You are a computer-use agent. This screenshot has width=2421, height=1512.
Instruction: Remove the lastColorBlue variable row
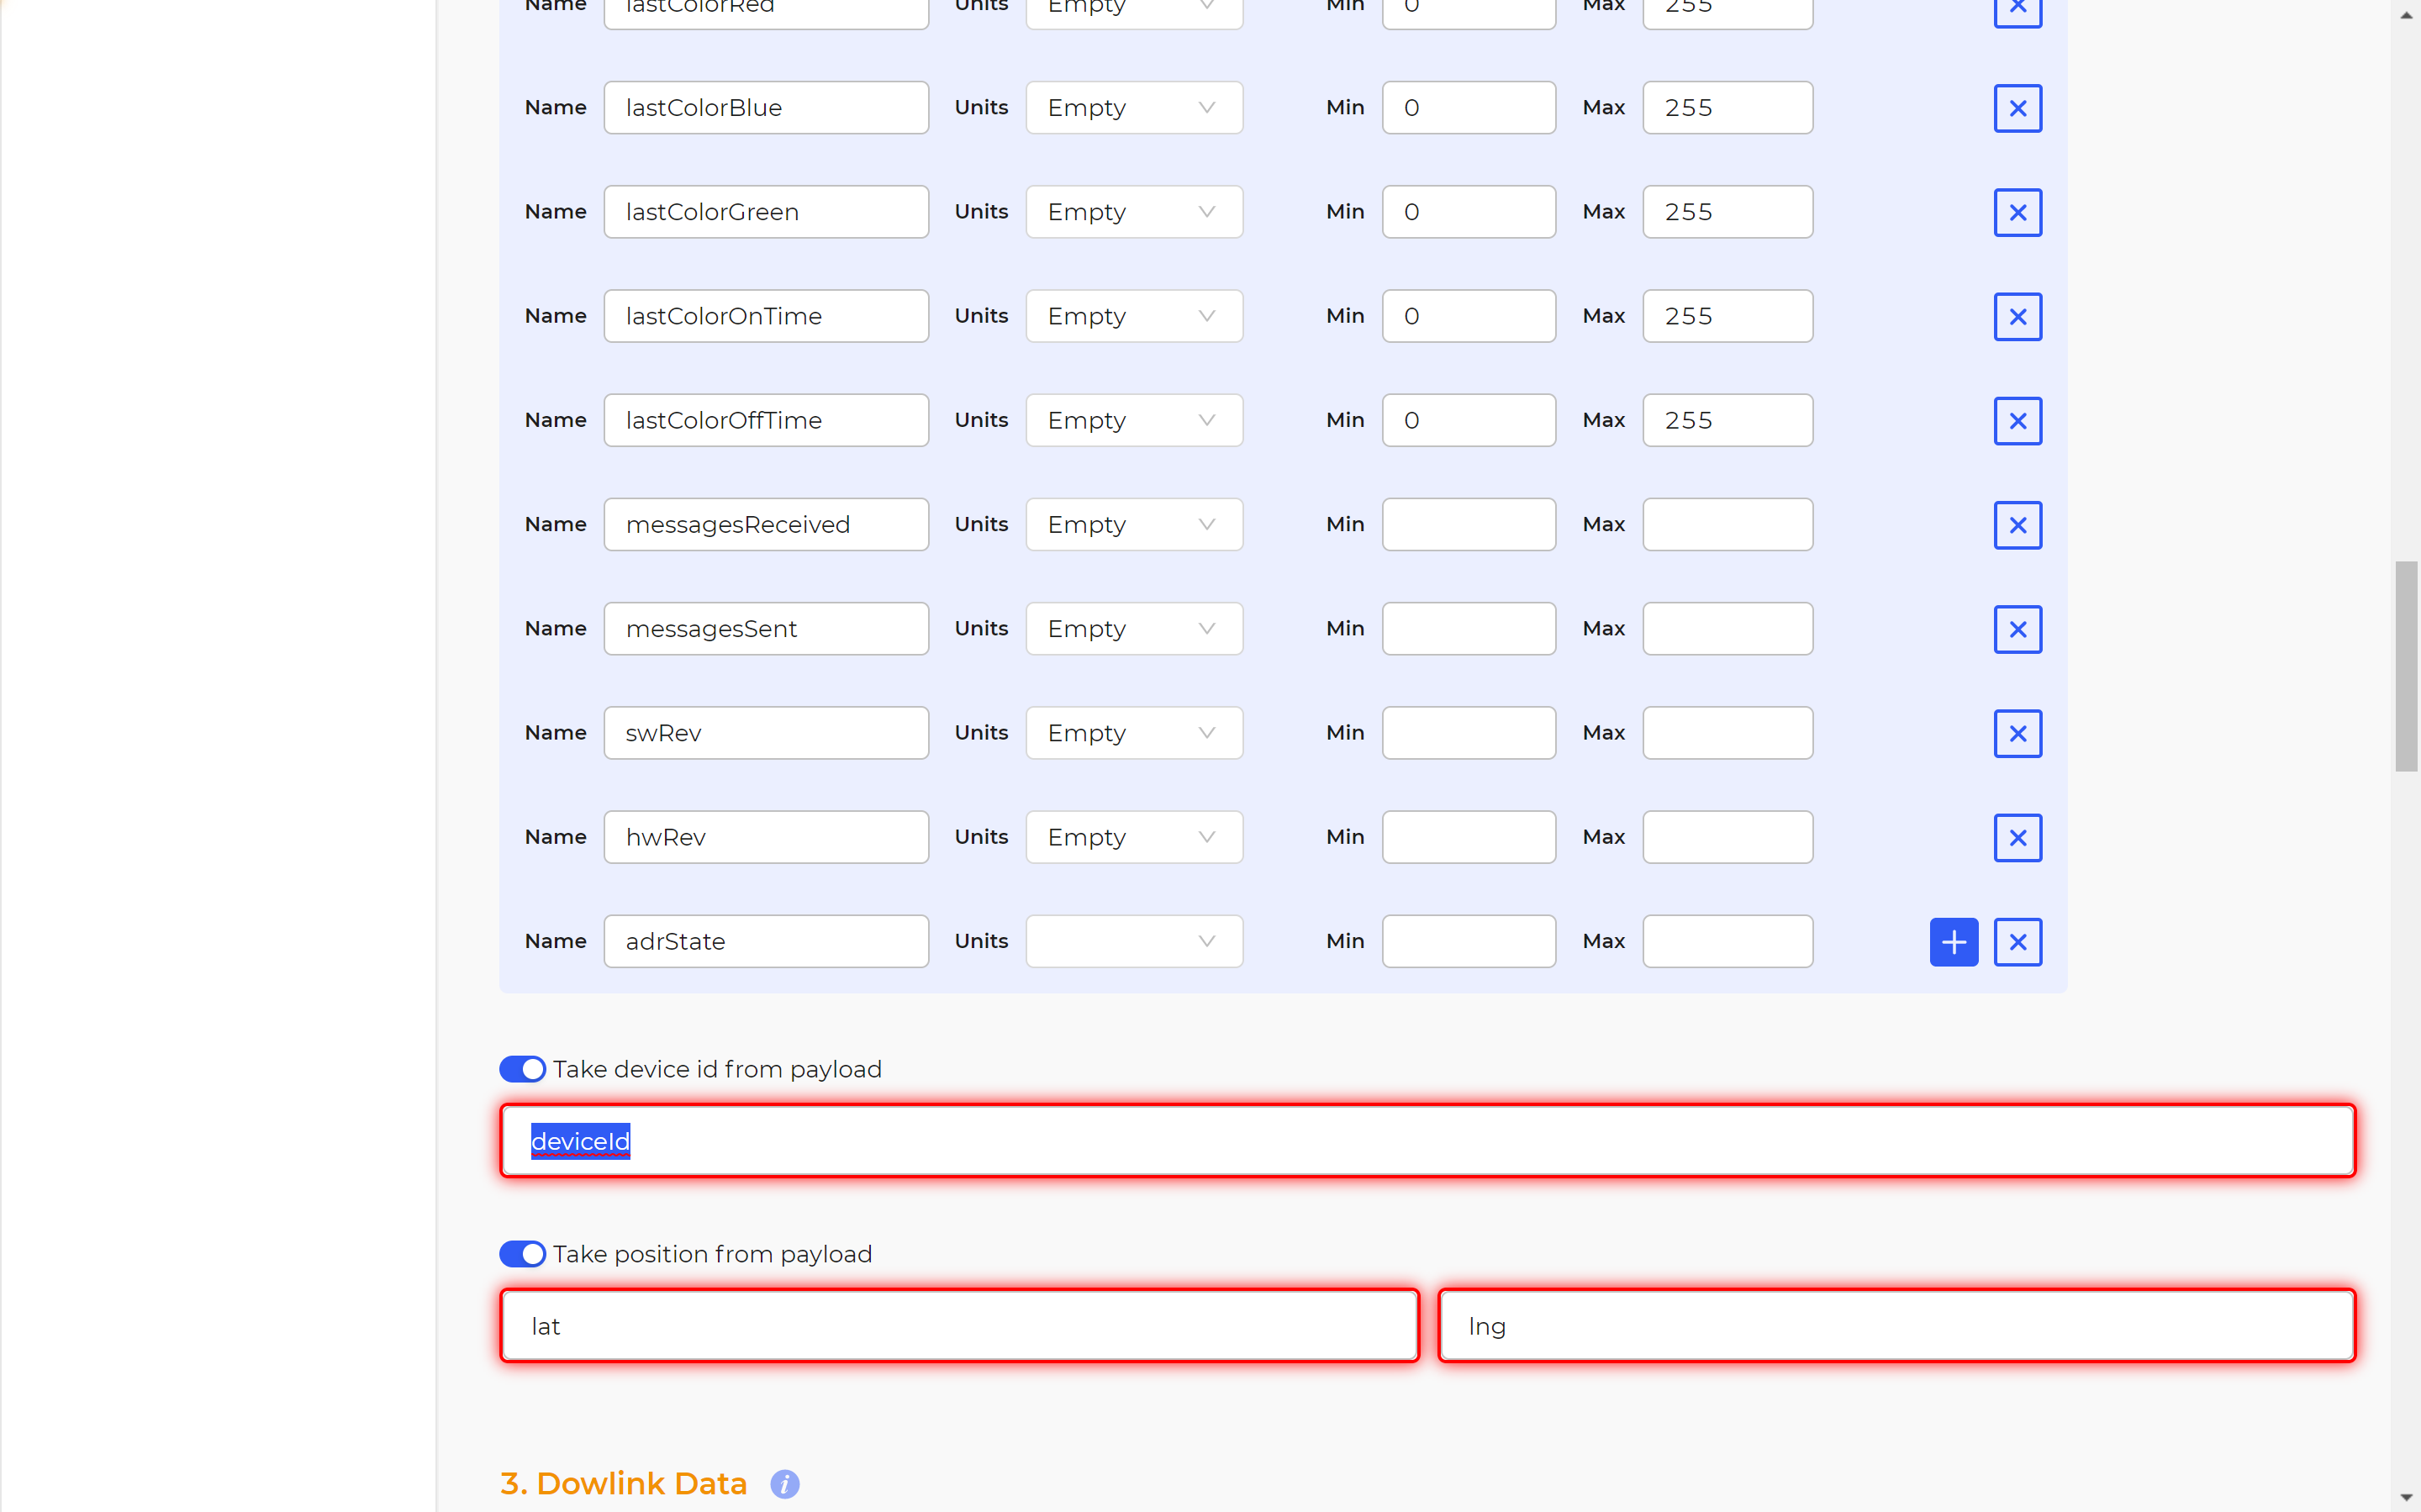[2017, 108]
